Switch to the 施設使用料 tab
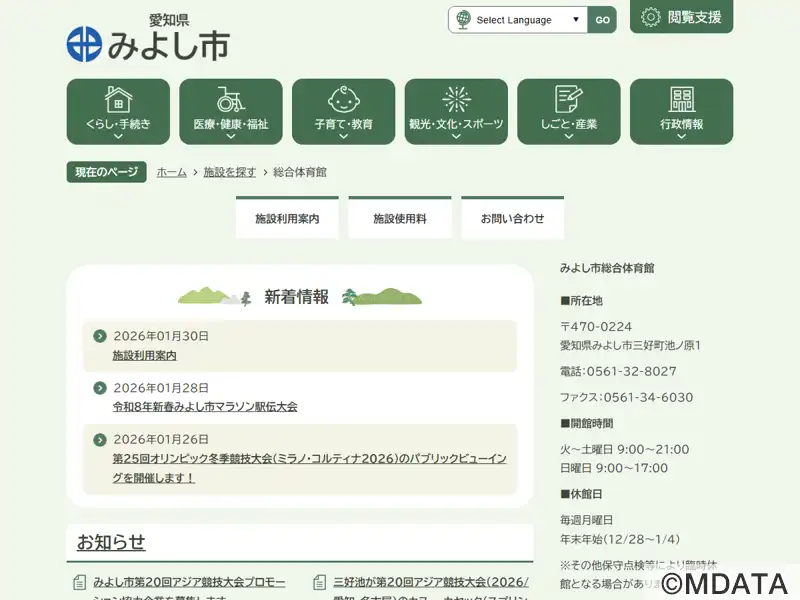This screenshot has width=800, height=600. click(x=400, y=218)
